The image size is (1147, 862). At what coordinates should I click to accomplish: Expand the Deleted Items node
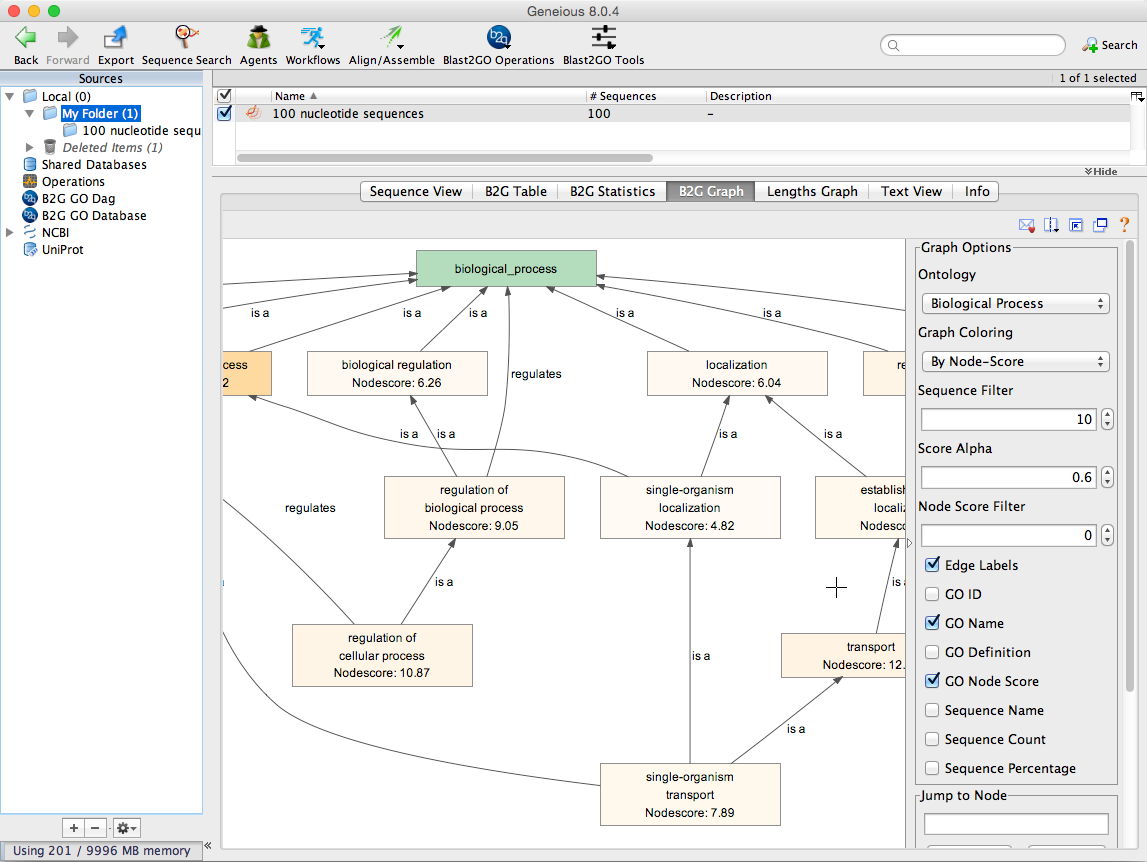[29, 148]
